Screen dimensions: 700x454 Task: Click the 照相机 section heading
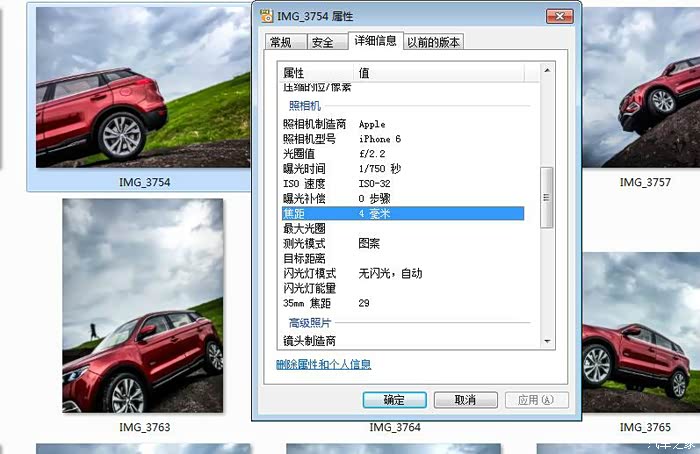click(305, 106)
